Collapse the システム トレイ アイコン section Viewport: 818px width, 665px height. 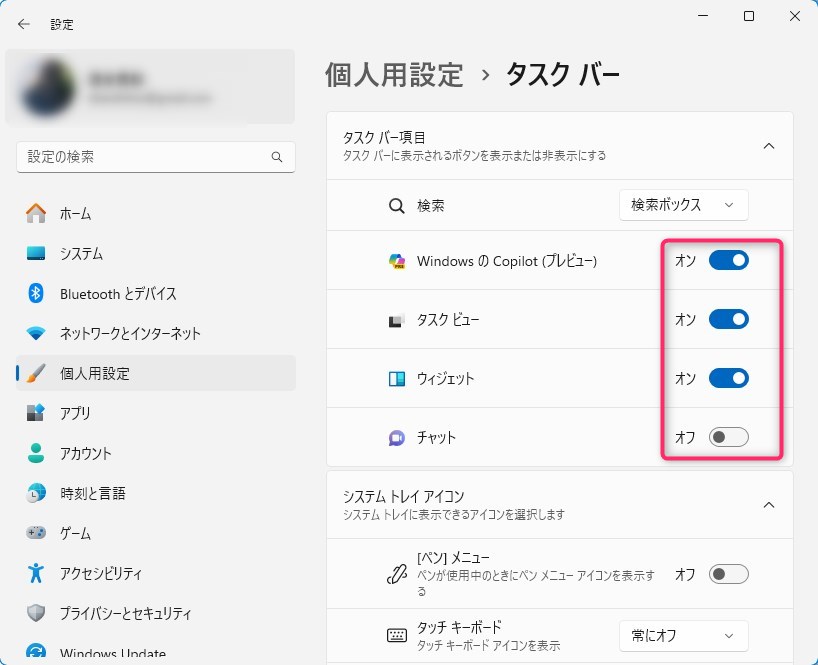tap(768, 505)
